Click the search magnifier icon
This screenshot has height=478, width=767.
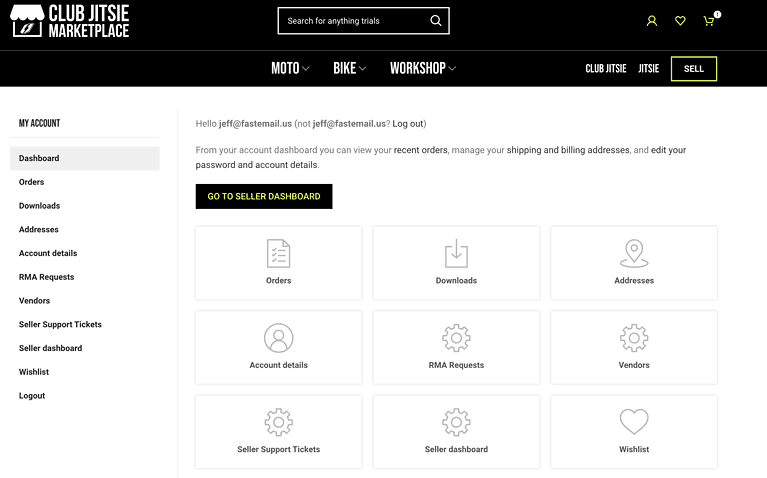[435, 21]
